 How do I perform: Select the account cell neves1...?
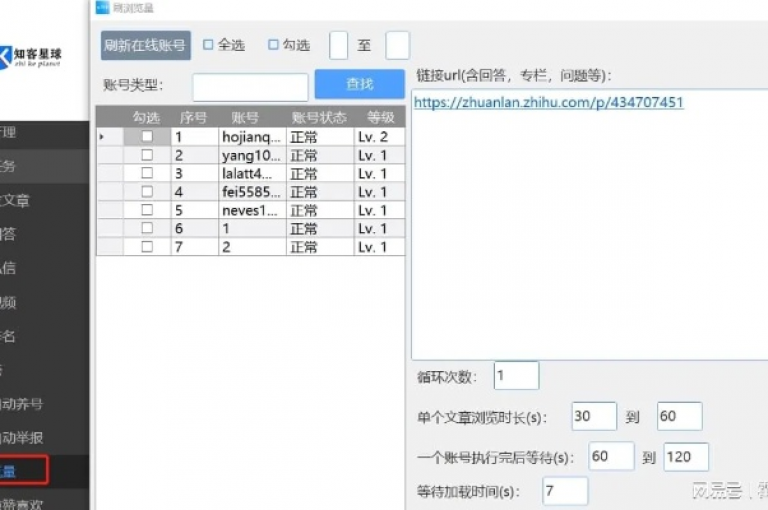click(252, 210)
